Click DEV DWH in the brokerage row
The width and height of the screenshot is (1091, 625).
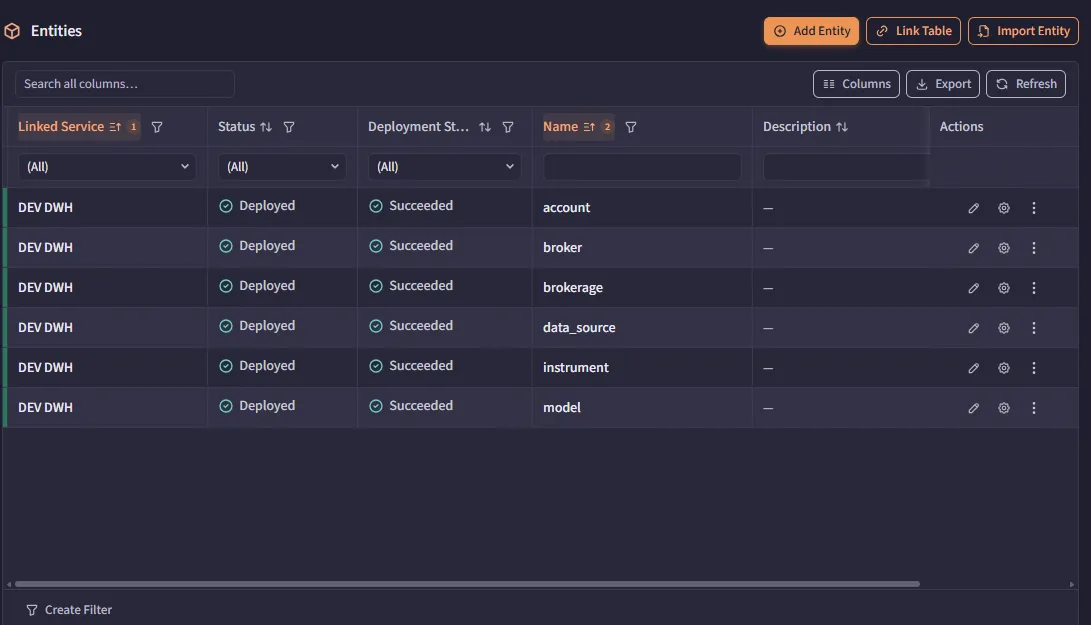(45, 287)
